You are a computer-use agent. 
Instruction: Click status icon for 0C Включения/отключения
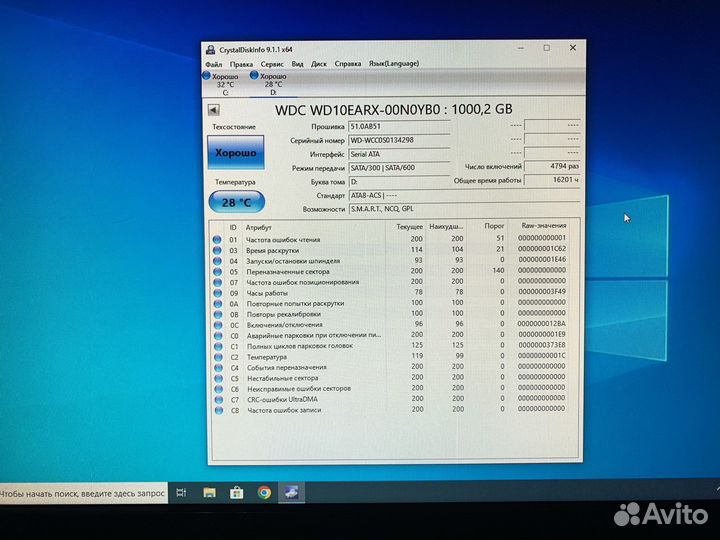pos(218,325)
